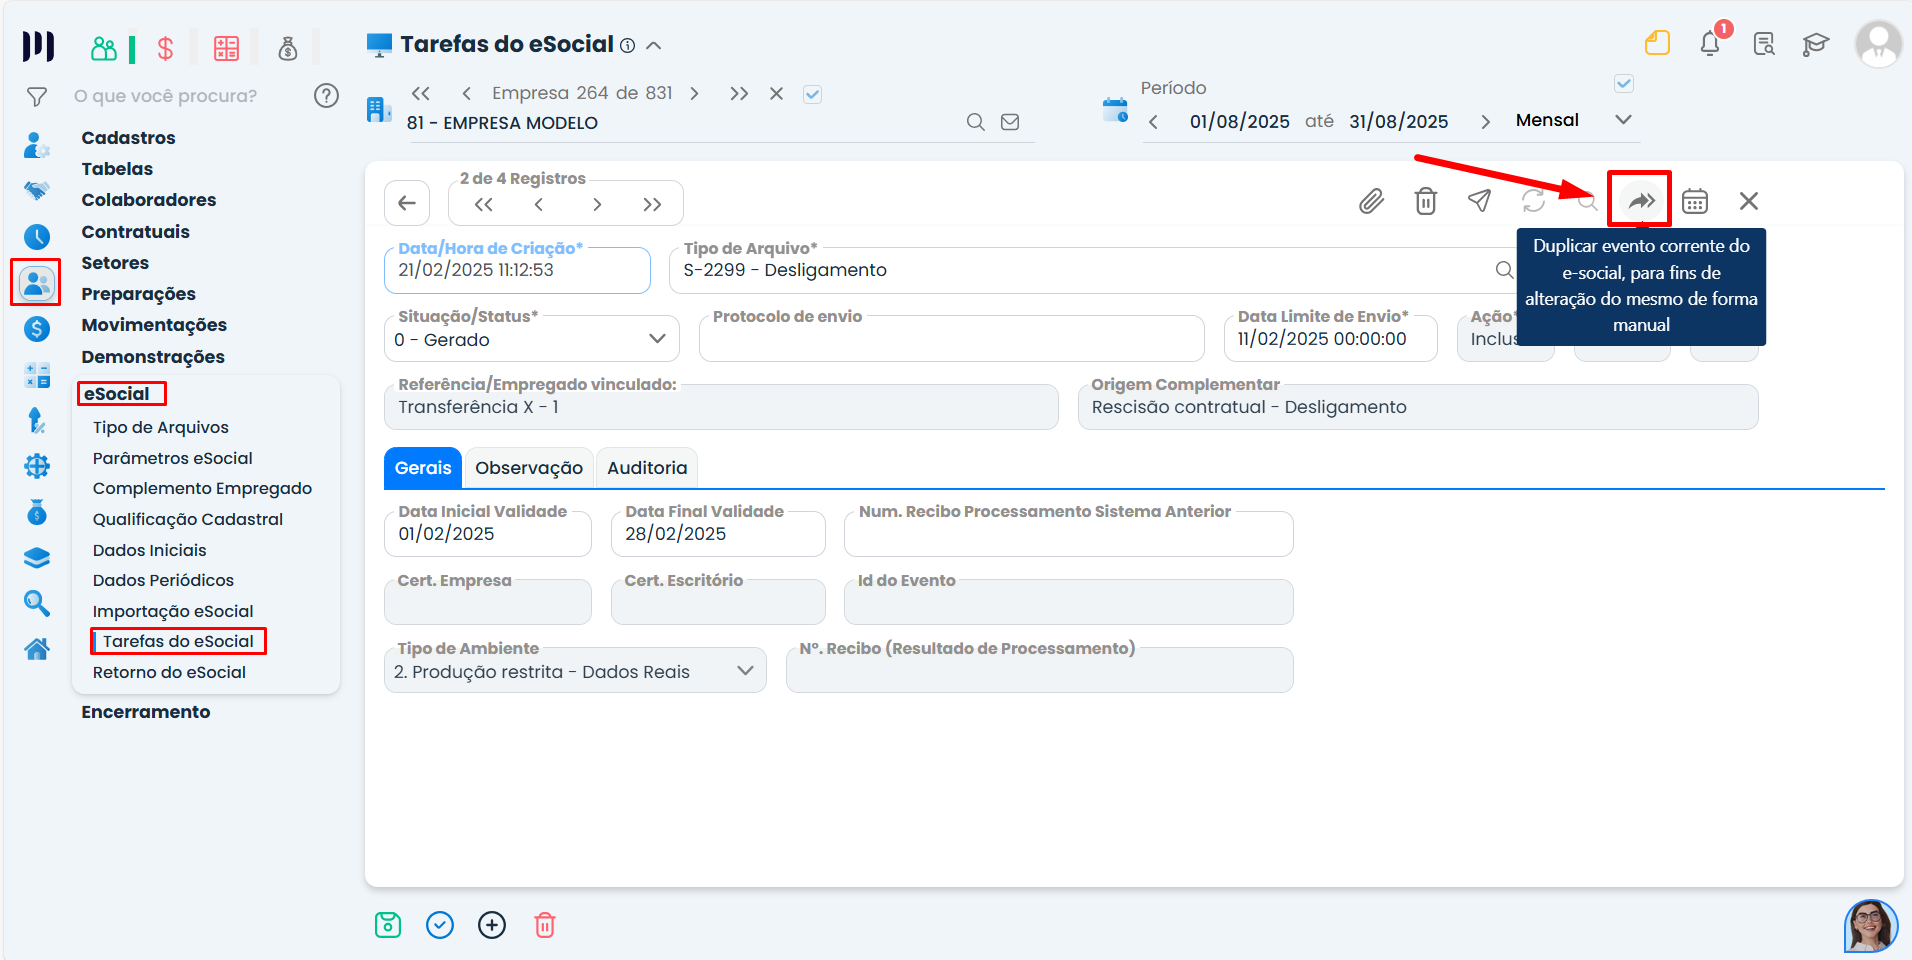
Task: Close the record with the X icon
Action: click(x=1749, y=201)
